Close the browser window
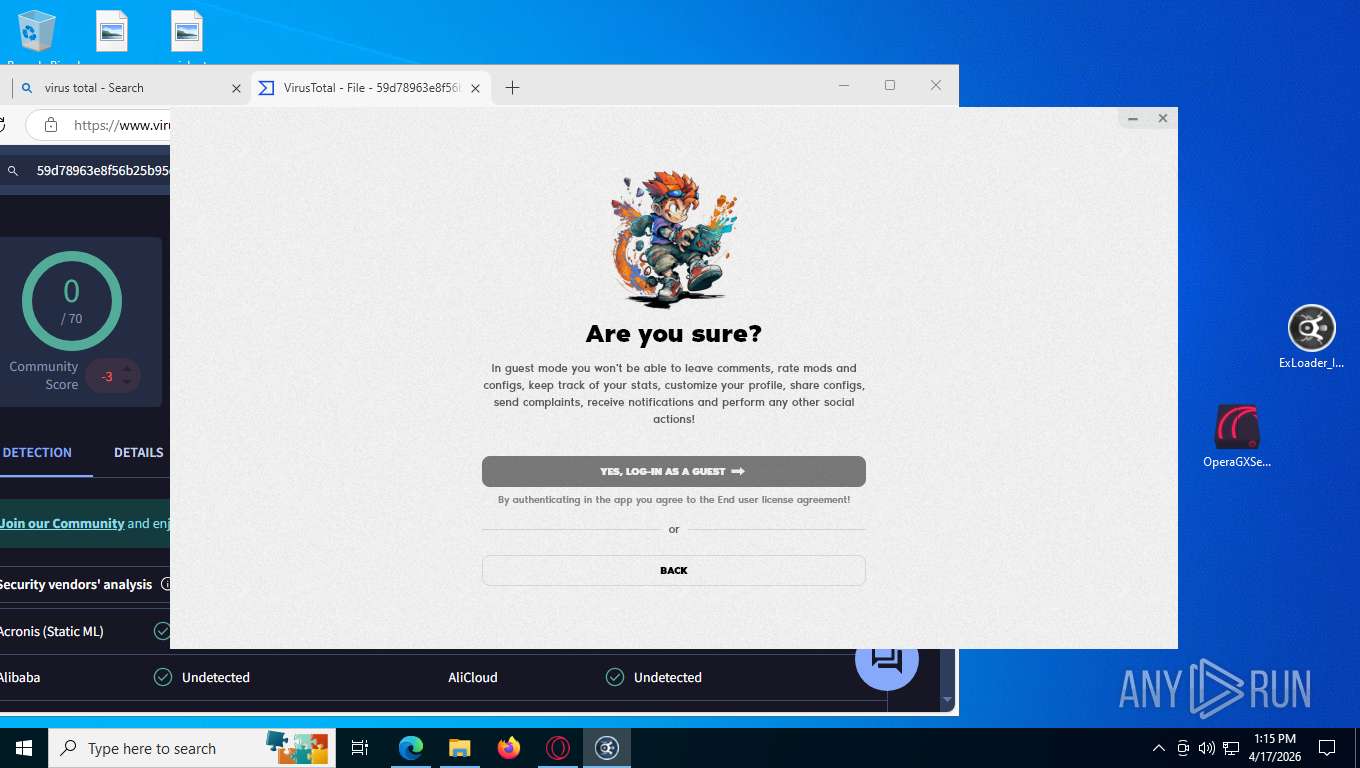1360x768 pixels. (x=936, y=85)
